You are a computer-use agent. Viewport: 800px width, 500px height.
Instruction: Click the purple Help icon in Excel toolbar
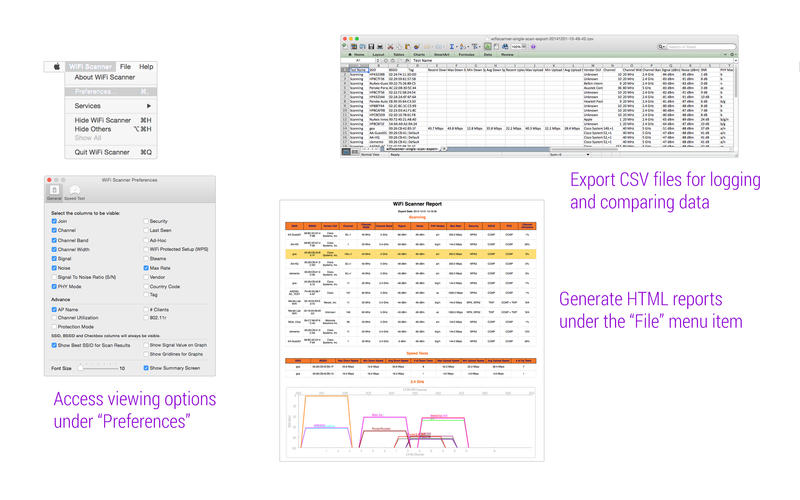coord(533,46)
